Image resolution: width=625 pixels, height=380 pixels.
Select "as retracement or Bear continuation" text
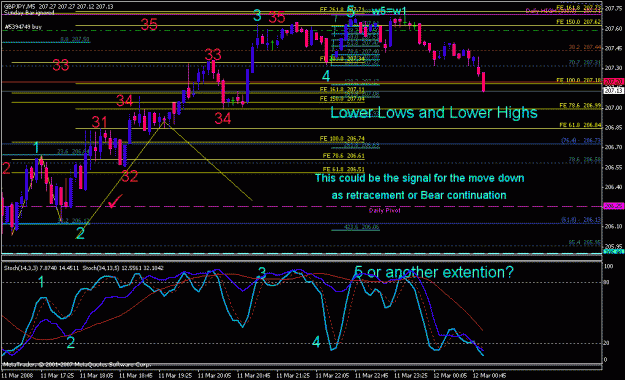[419, 195]
